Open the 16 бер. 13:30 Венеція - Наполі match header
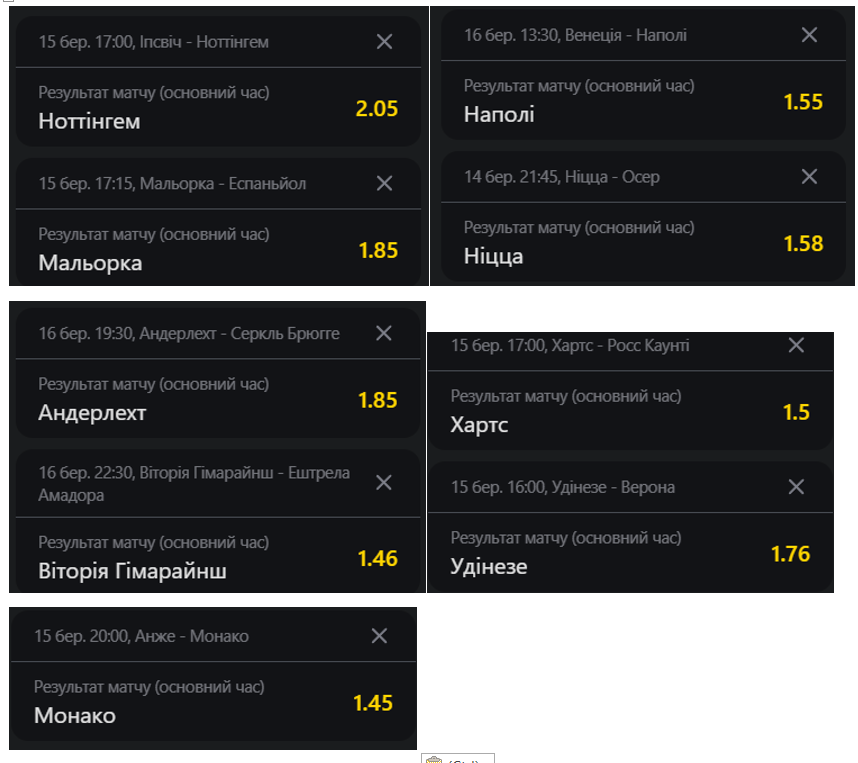The width and height of the screenshot is (858, 763). [x=575, y=35]
